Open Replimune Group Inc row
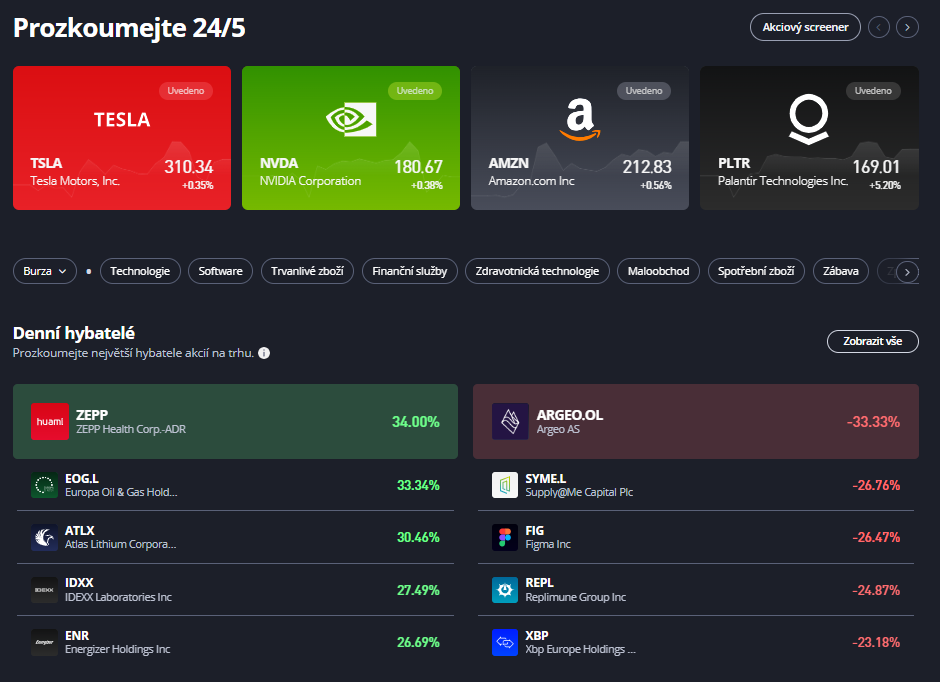The image size is (940, 682). coord(695,590)
